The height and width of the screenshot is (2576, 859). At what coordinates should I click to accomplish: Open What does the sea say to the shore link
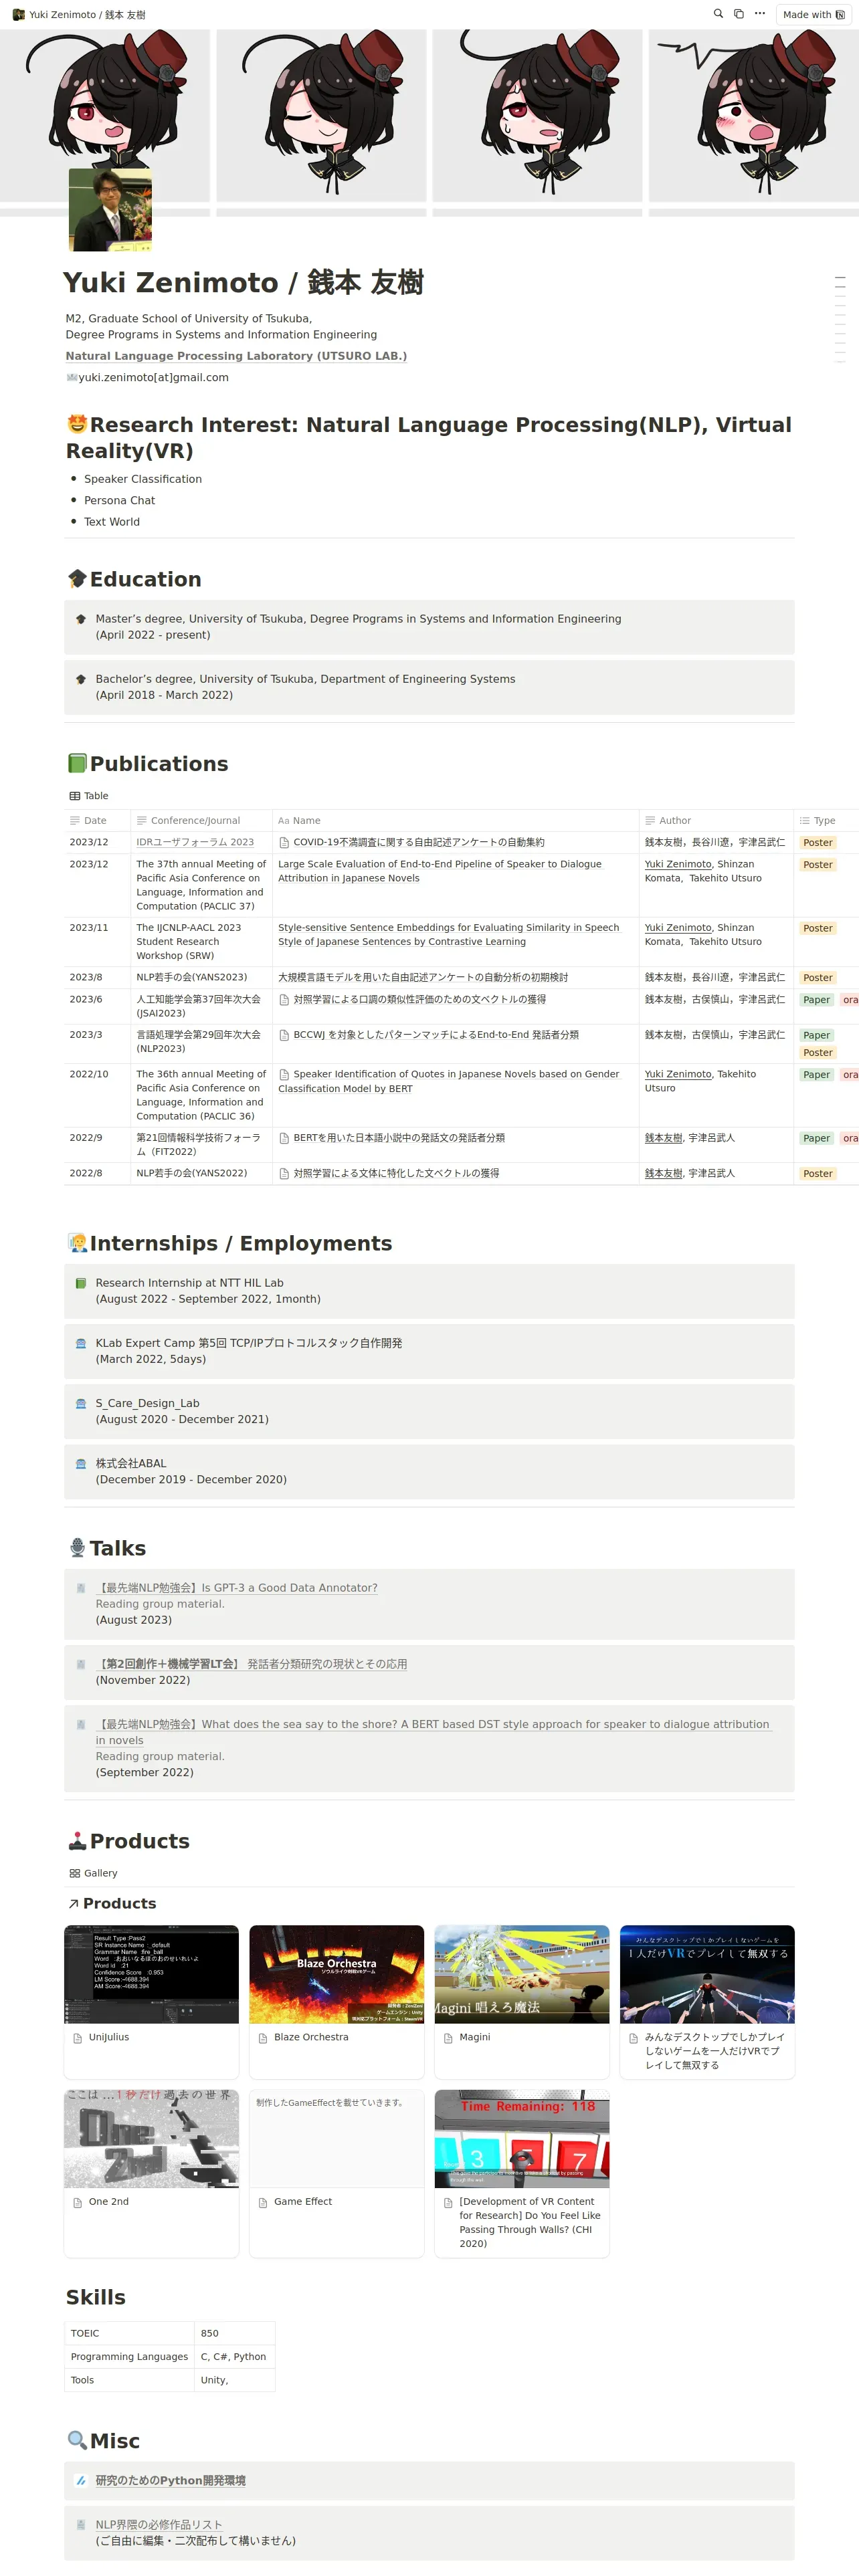[434, 1732]
